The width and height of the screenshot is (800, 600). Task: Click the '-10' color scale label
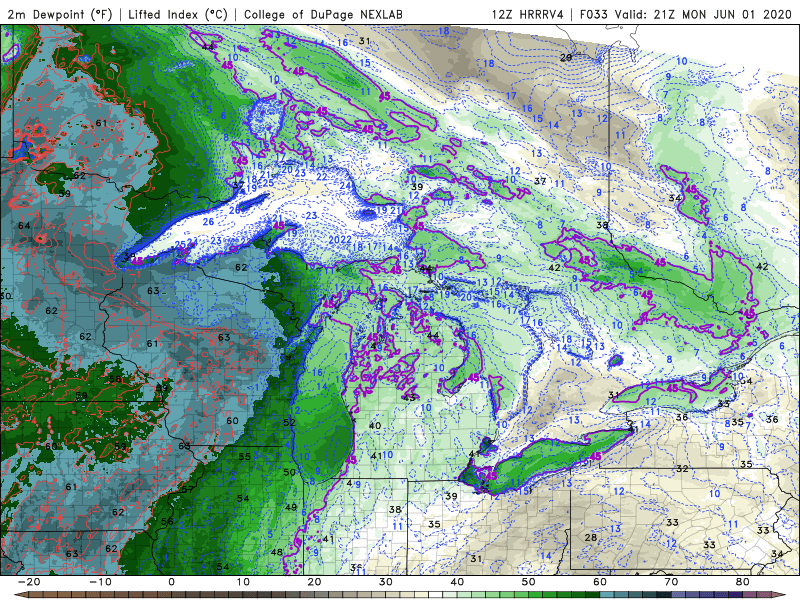(x=100, y=582)
